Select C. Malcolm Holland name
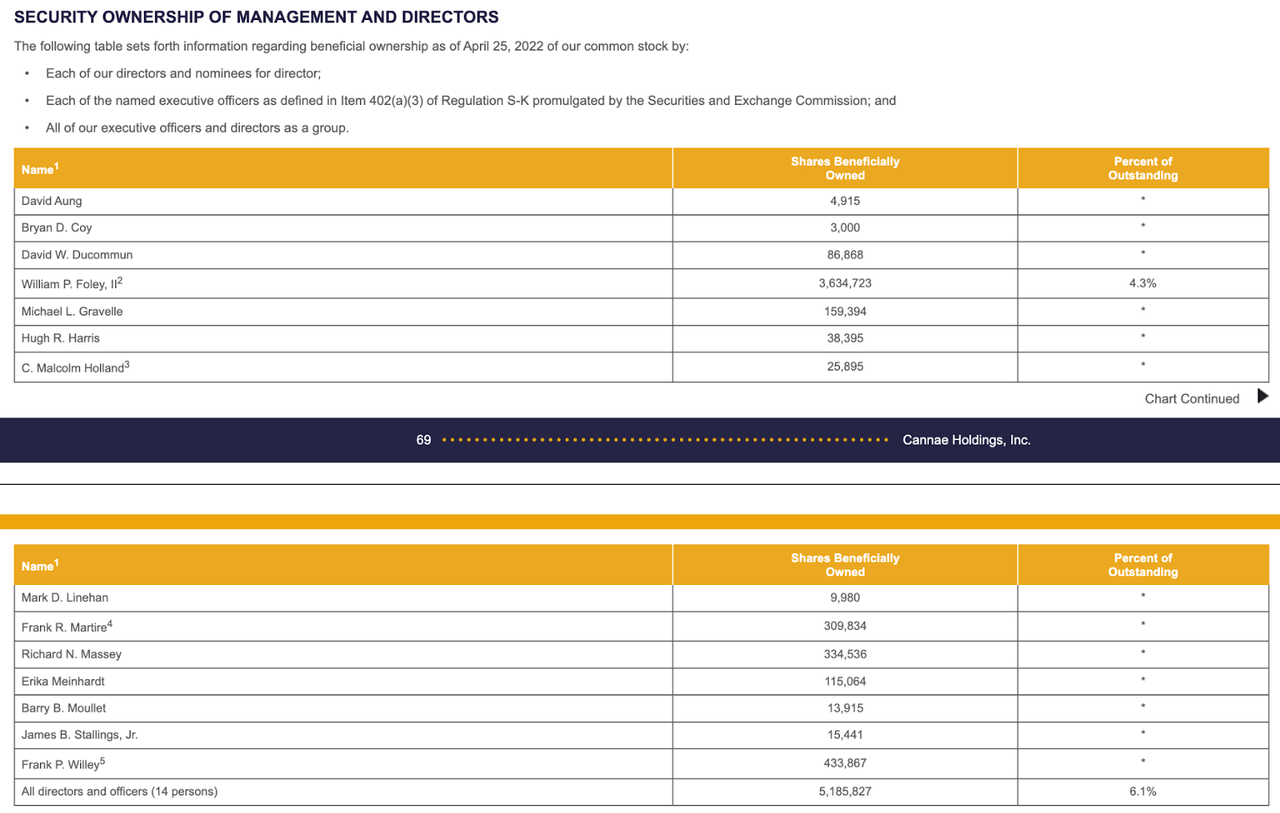Screen dimensions: 1280x813 point(76,367)
